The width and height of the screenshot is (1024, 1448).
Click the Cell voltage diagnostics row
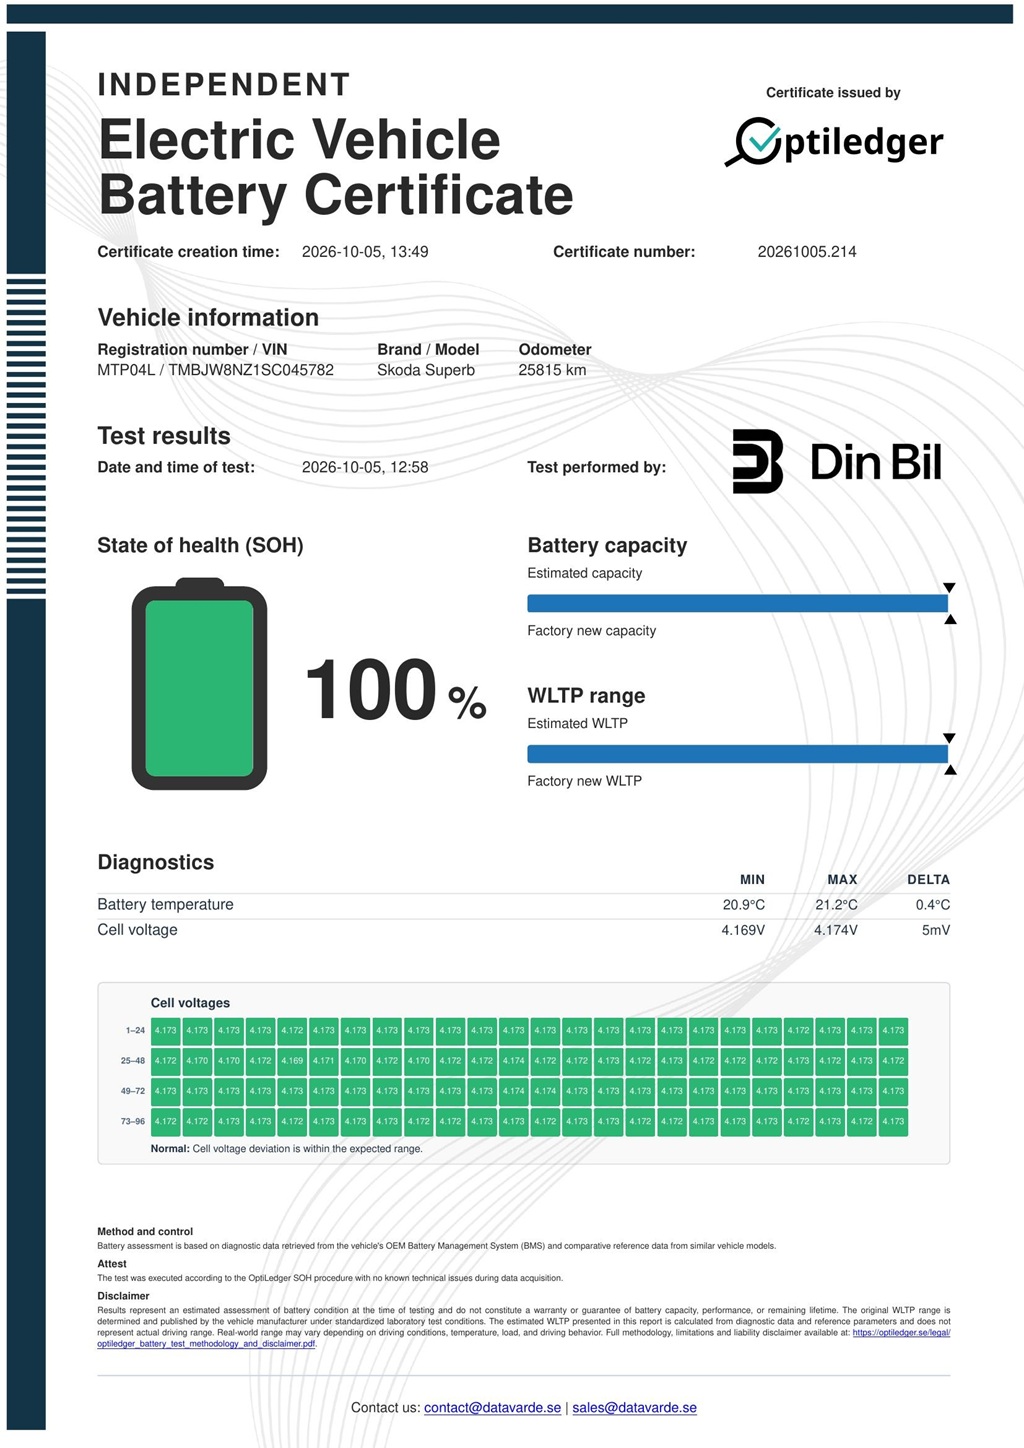click(x=523, y=930)
